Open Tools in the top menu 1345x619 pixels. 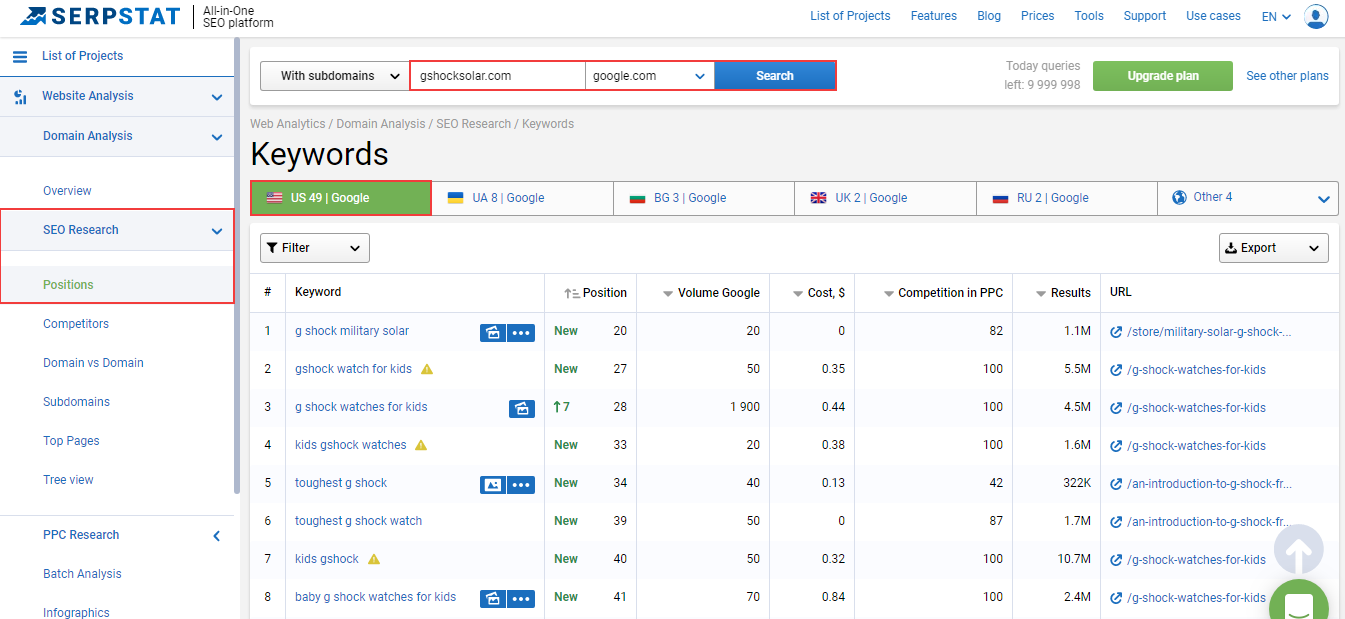click(1089, 16)
